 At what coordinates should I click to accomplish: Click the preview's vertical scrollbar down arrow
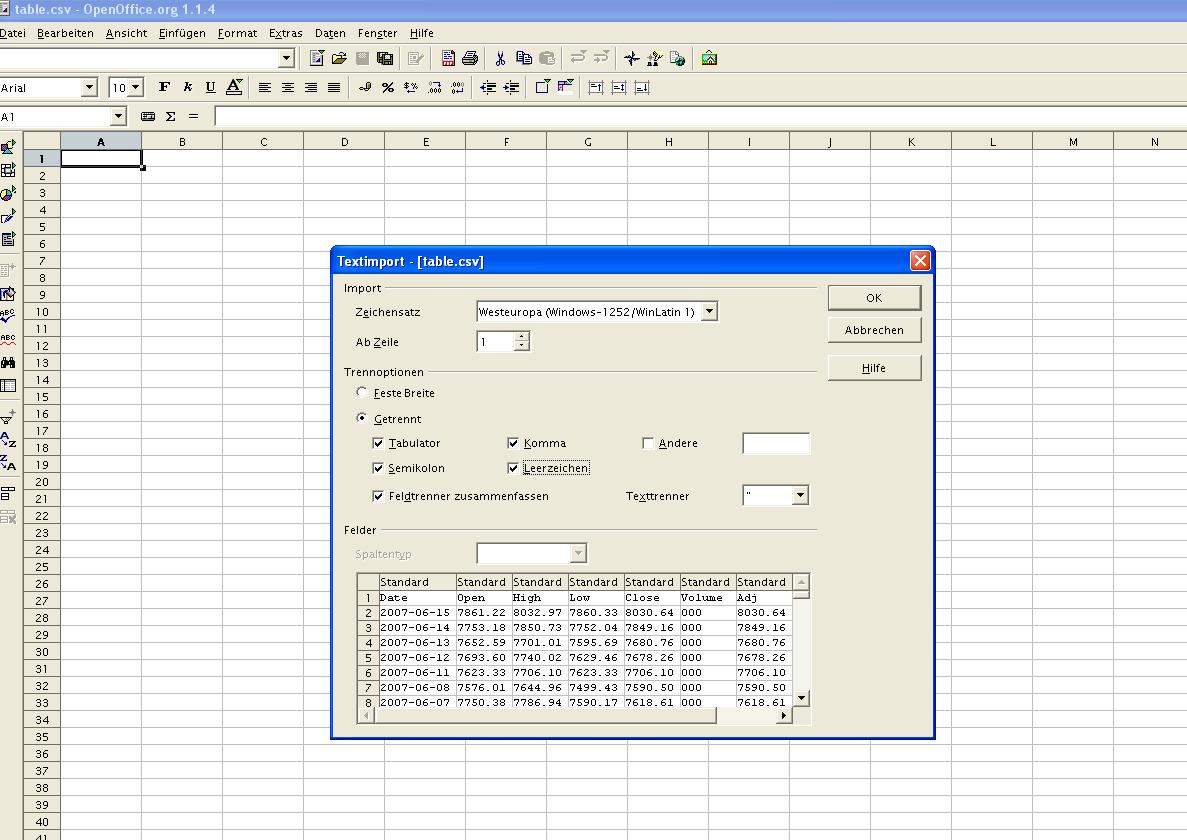(x=801, y=698)
